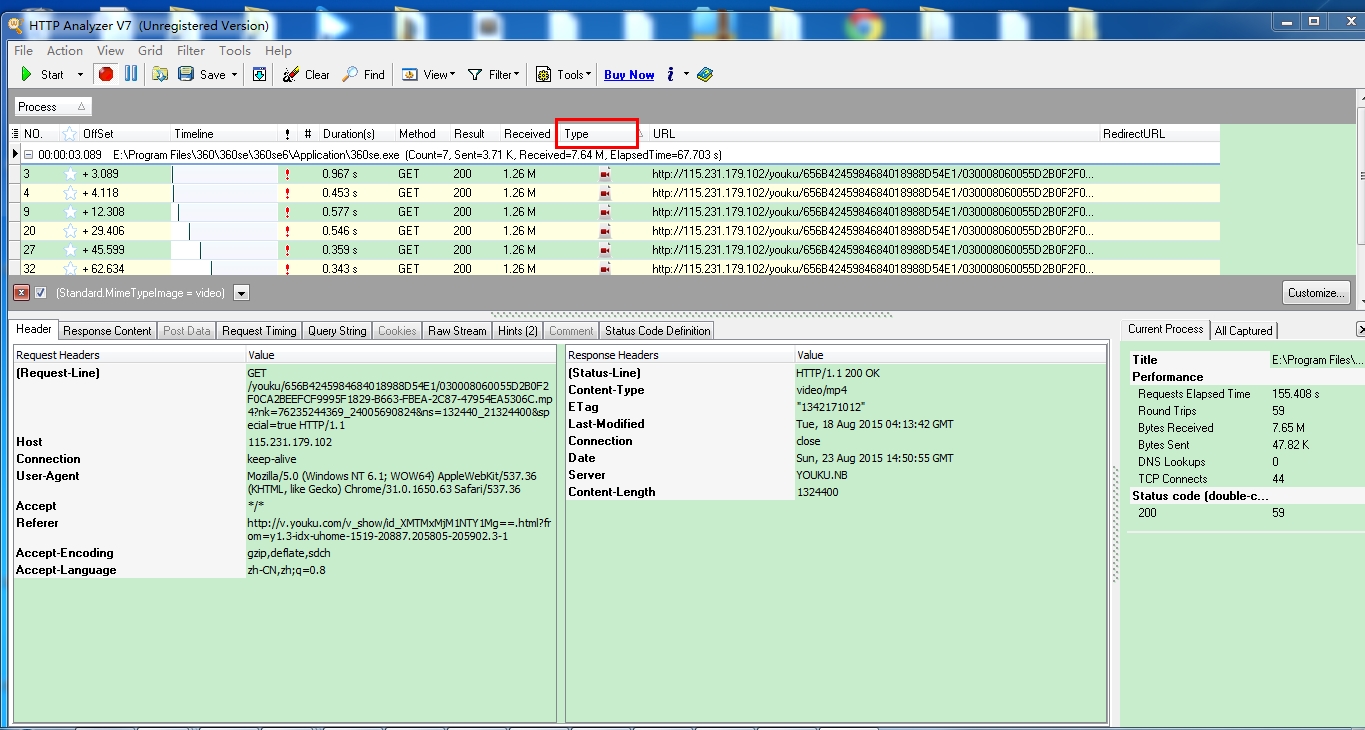Screen dimensions: 1365x730
Task: Sort by the Duration(s) column header
Action: 355,134
